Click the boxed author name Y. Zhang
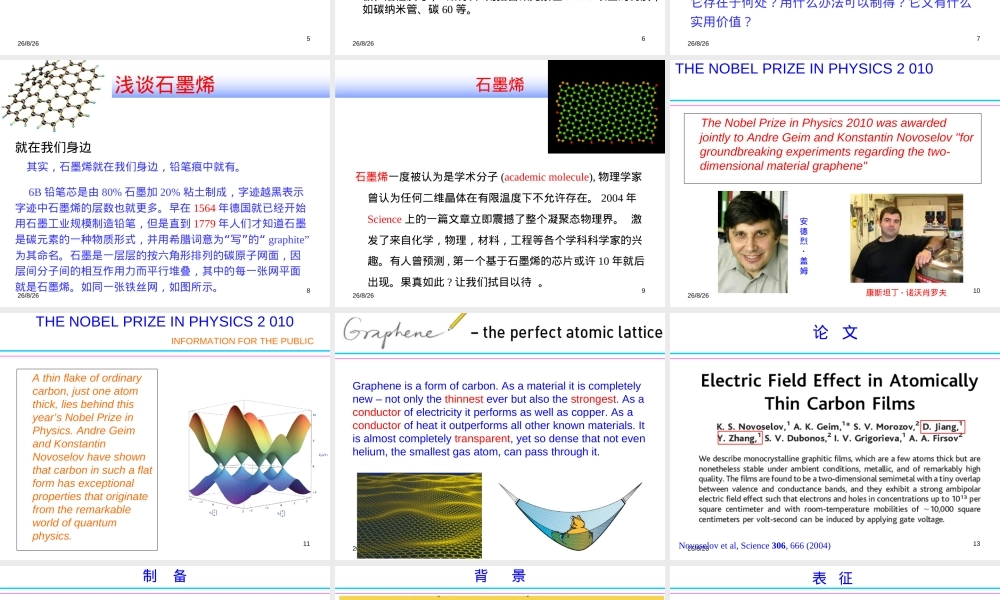 coord(739,438)
